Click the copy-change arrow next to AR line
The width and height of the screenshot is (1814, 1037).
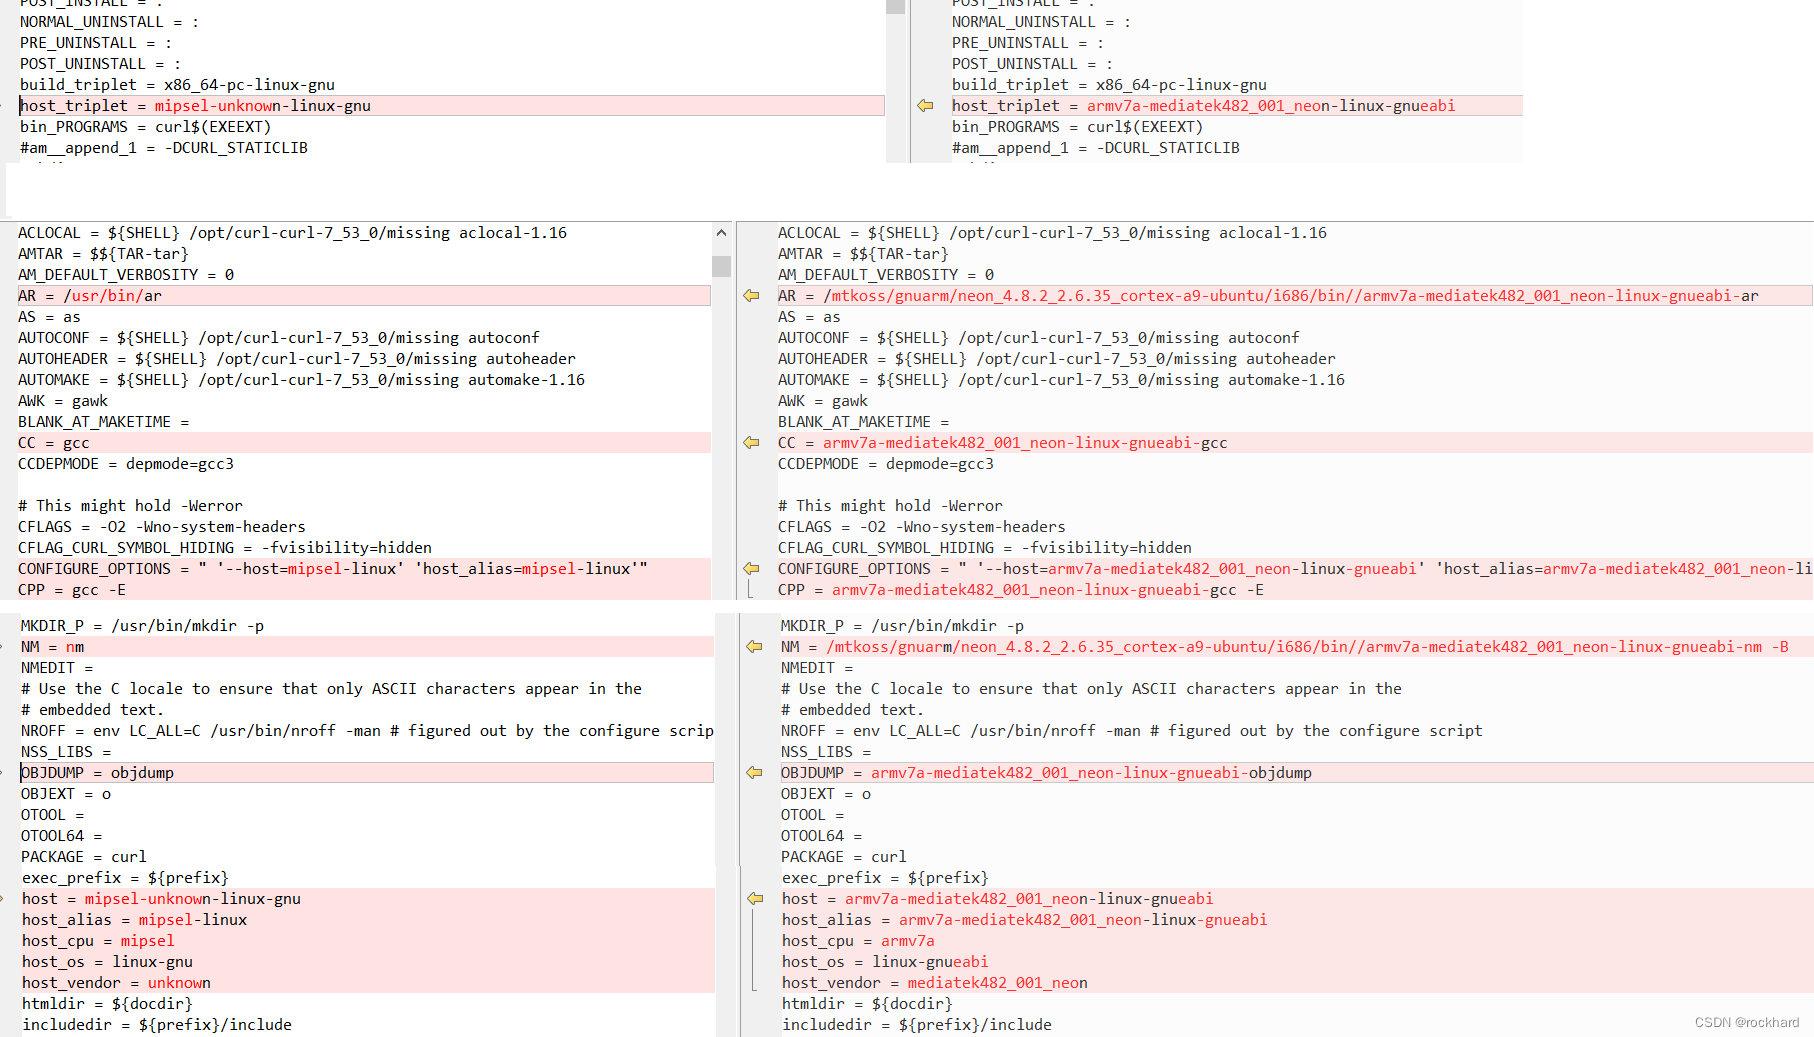click(x=752, y=295)
